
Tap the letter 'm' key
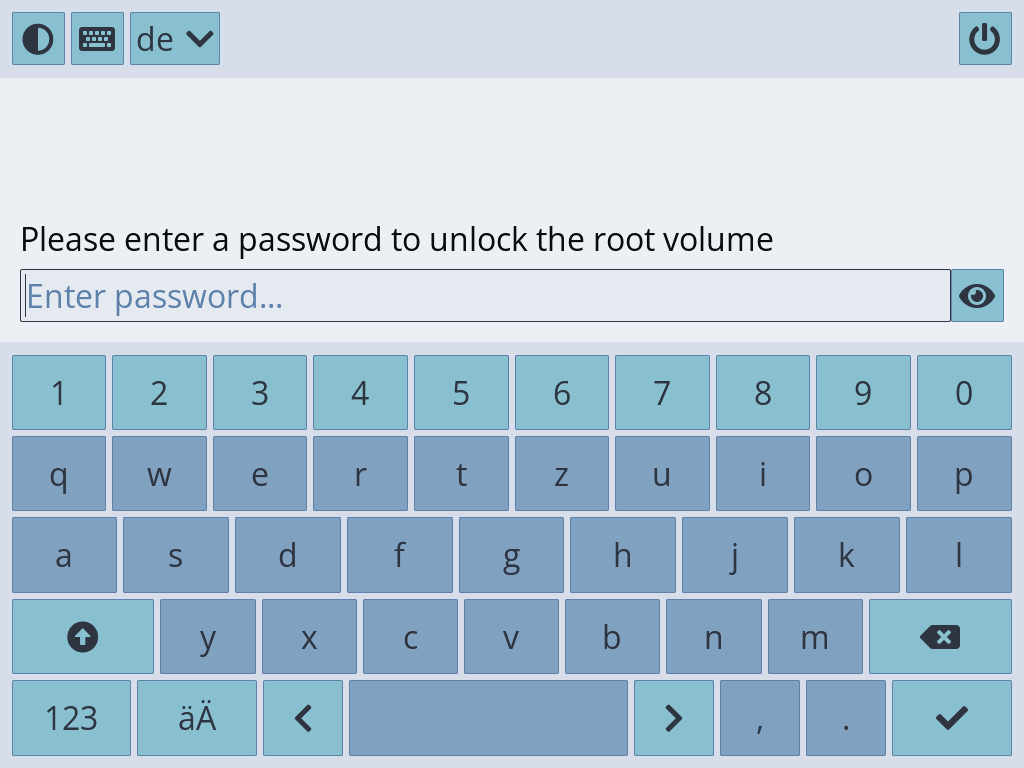click(814, 636)
